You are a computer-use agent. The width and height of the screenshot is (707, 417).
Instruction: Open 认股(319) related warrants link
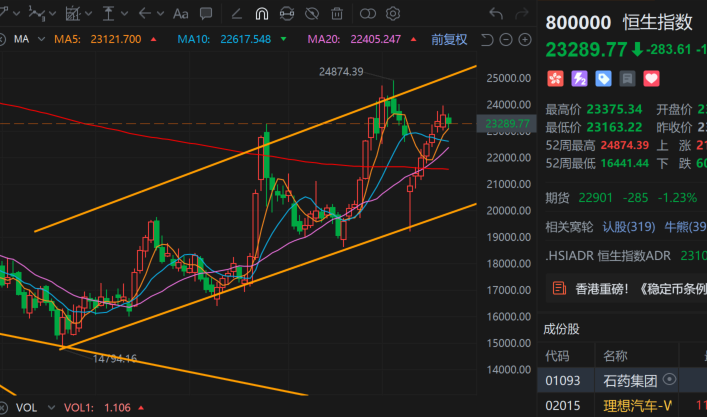[628, 226]
